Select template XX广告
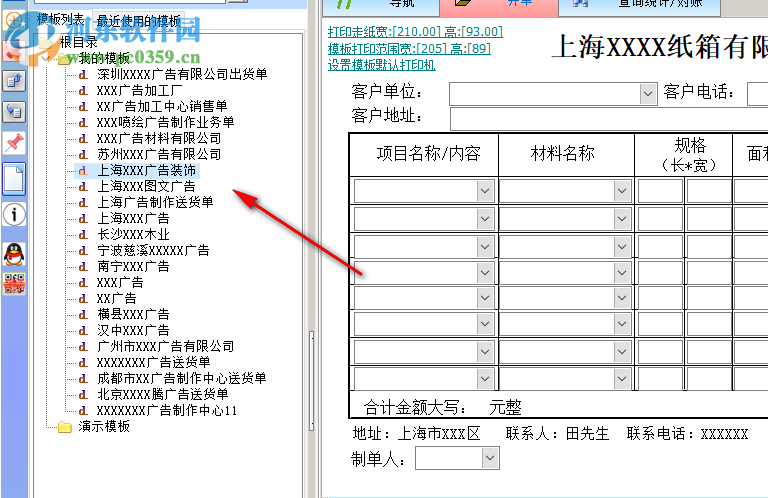The image size is (768, 498). click(116, 299)
